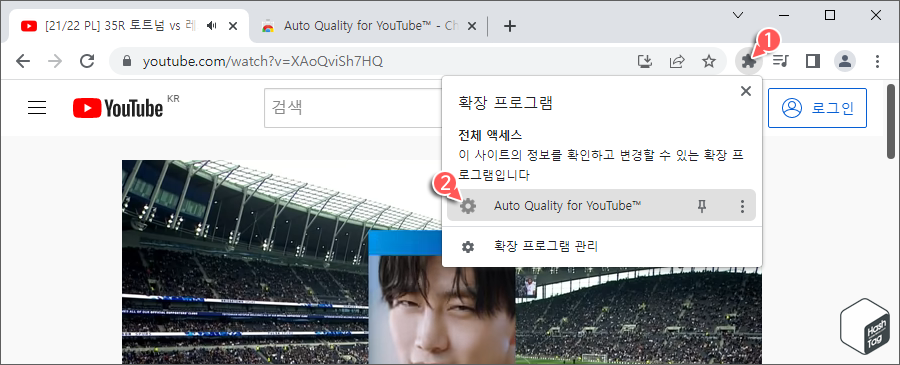Open the media control playlist icon
The height and width of the screenshot is (365, 900).
[780, 61]
